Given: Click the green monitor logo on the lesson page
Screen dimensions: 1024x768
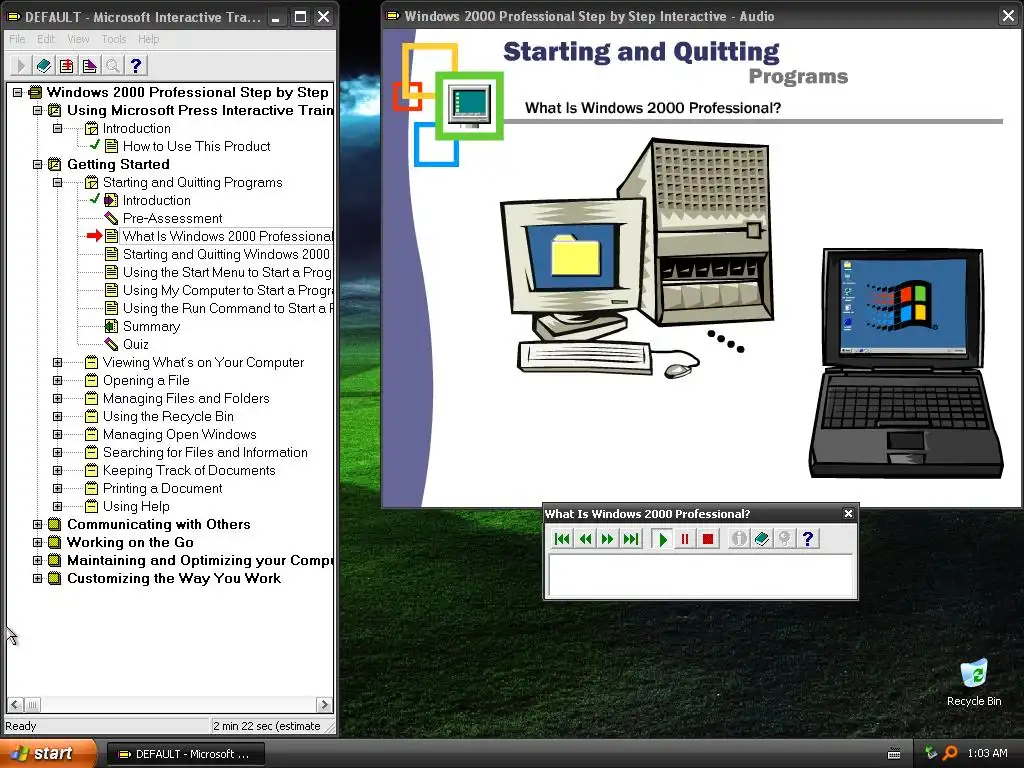Looking at the screenshot, I should [x=470, y=106].
